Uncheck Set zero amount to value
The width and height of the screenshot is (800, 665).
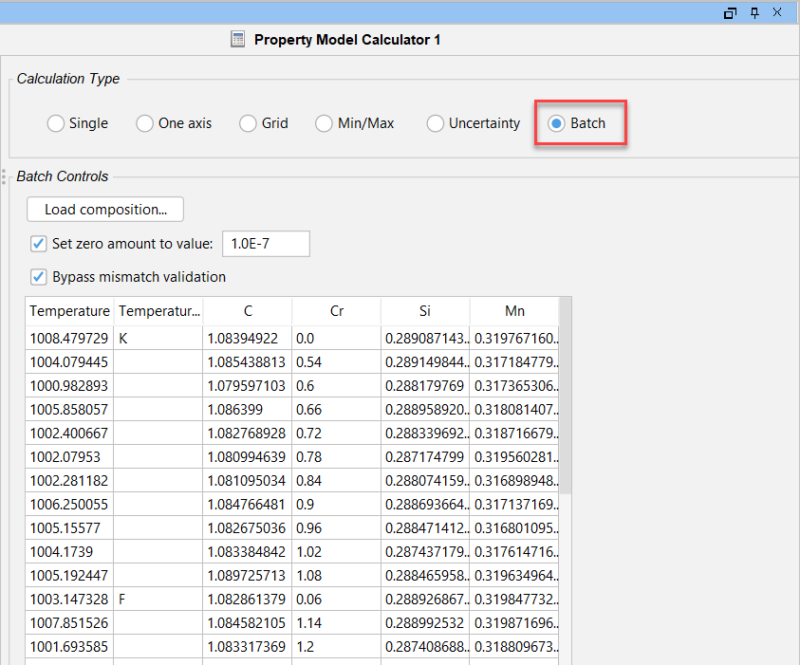[38, 244]
